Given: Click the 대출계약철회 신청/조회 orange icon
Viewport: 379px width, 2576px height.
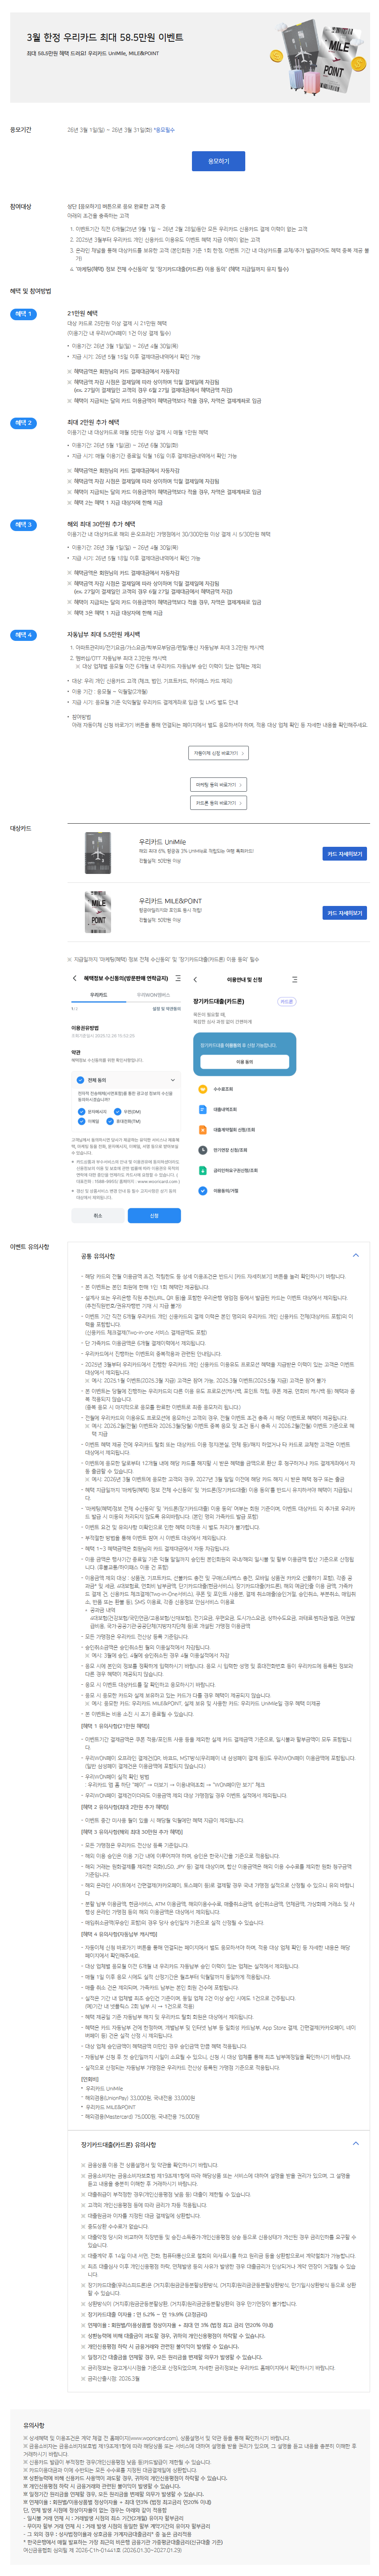Looking at the screenshot, I should 203,1130.
